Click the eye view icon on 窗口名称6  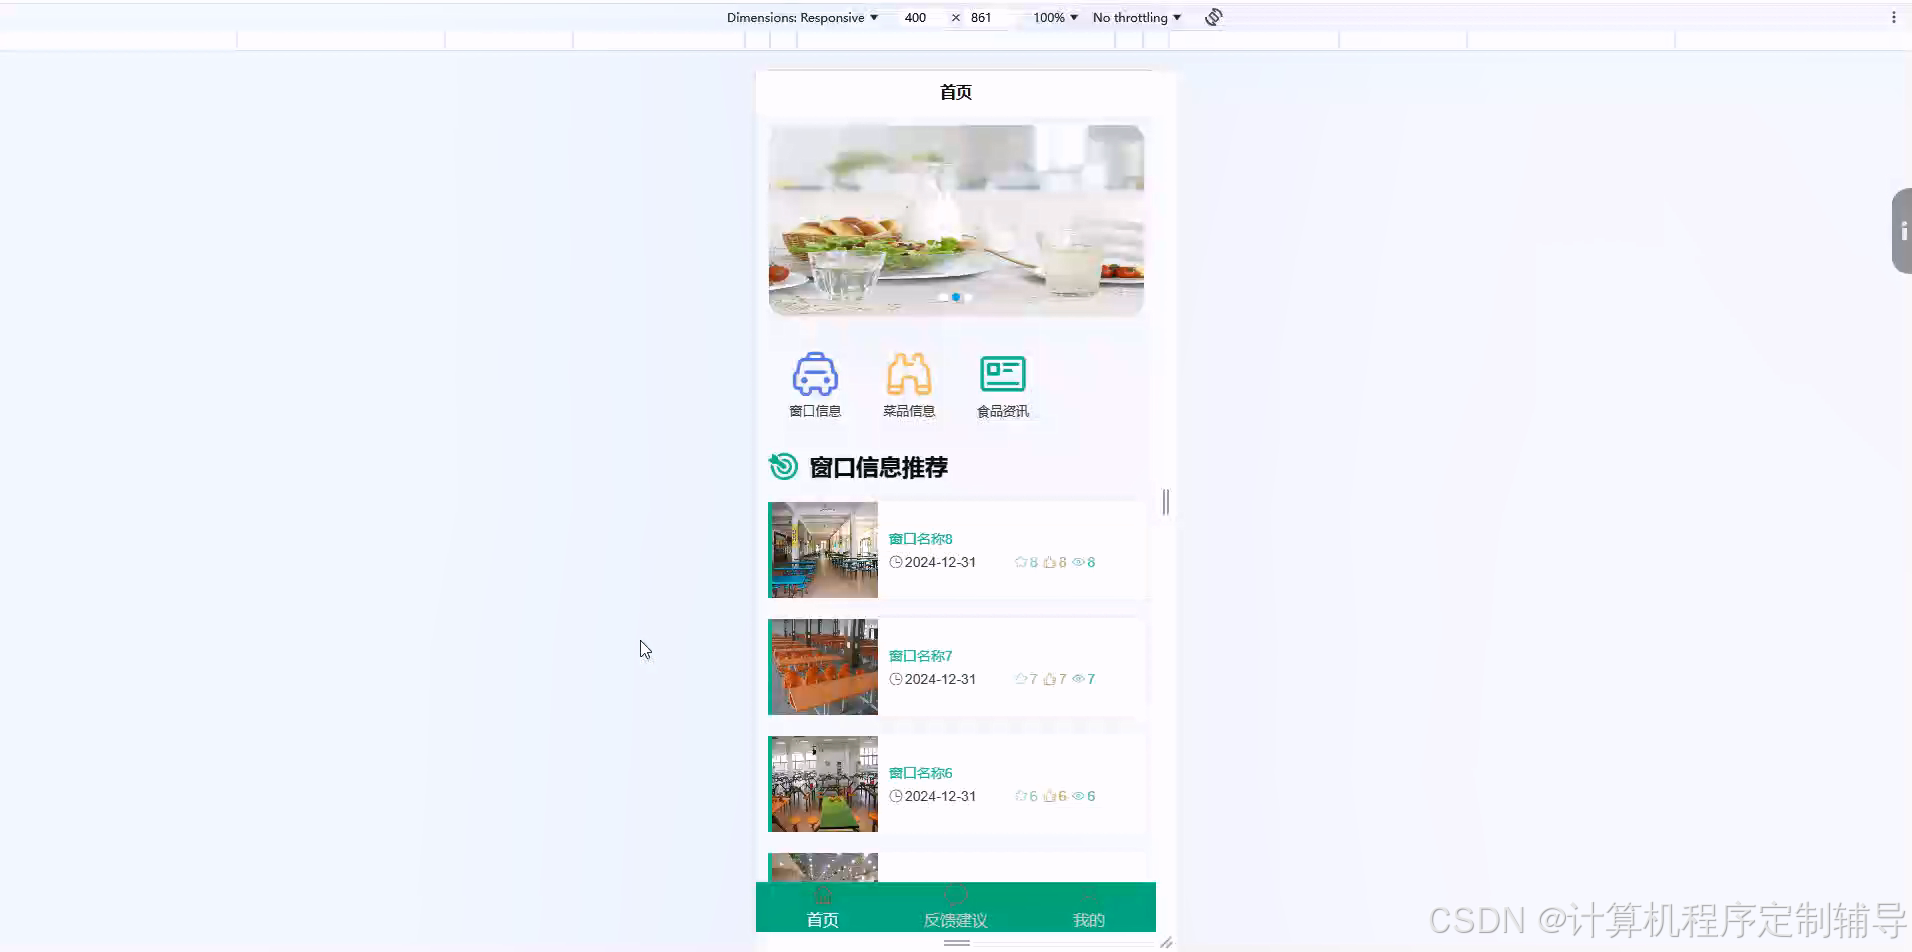coord(1080,795)
